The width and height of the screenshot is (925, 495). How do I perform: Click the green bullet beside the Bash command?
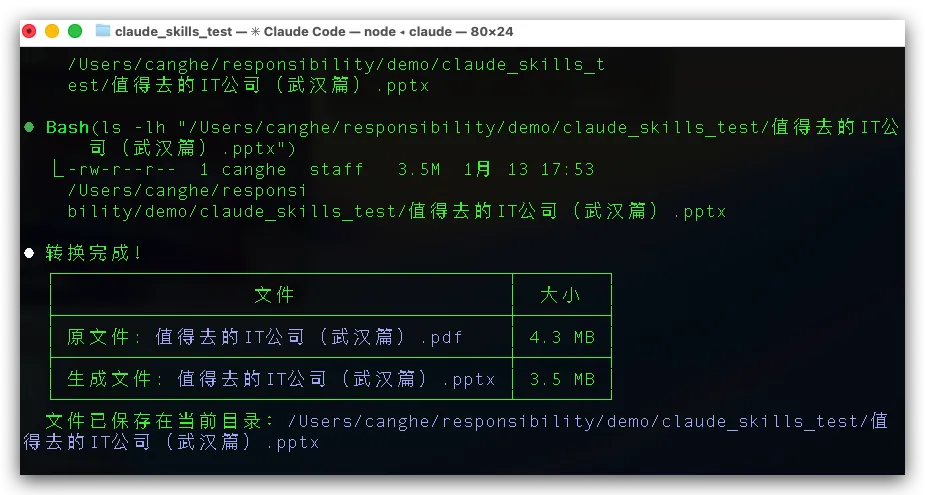coord(28,128)
